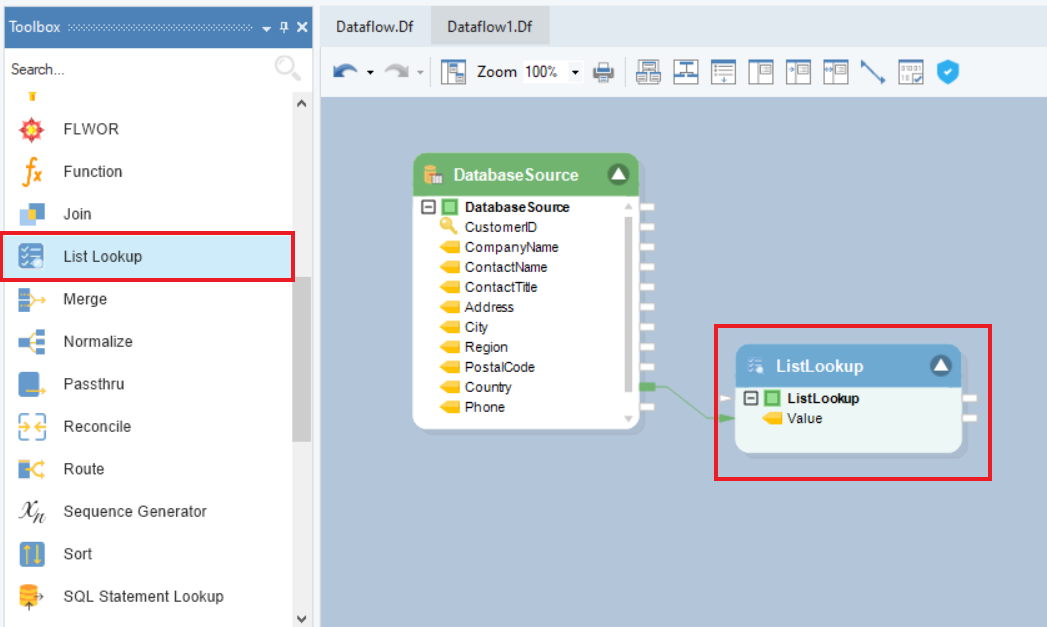Open the Zoom percentage dropdown

[x=575, y=72]
